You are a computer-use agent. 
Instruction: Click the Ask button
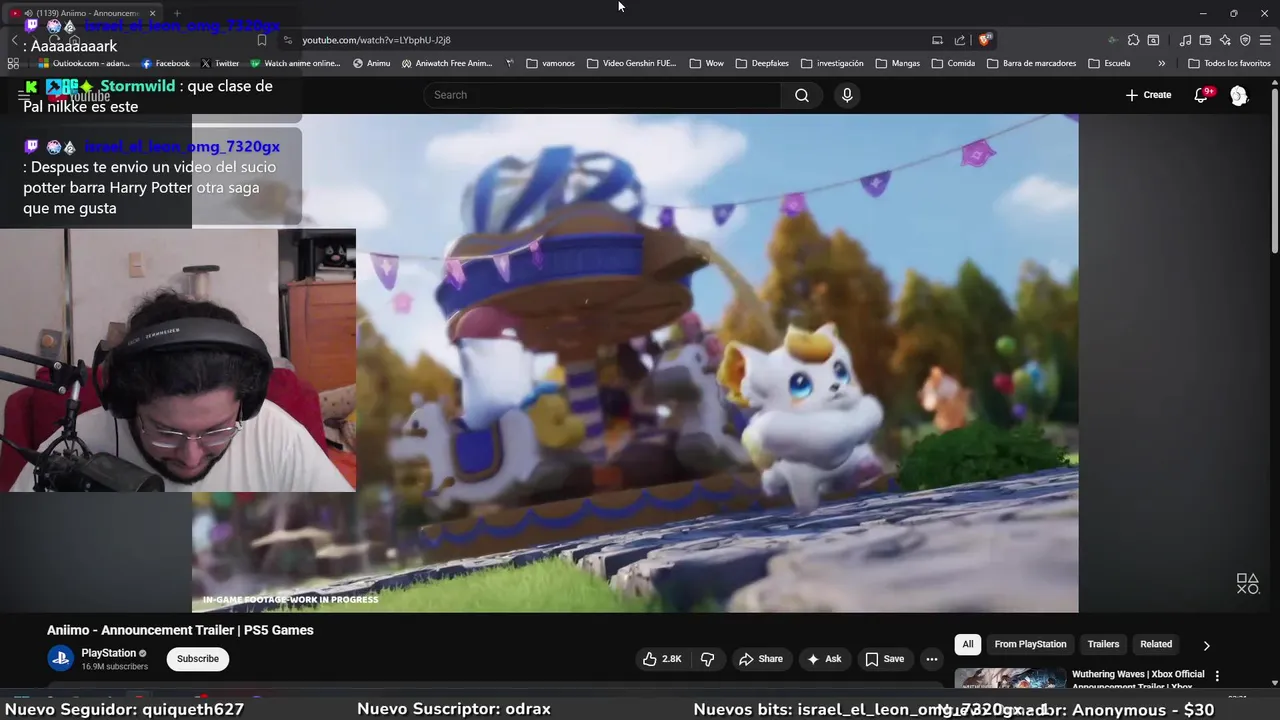pyautogui.click(x=825, y=659)
